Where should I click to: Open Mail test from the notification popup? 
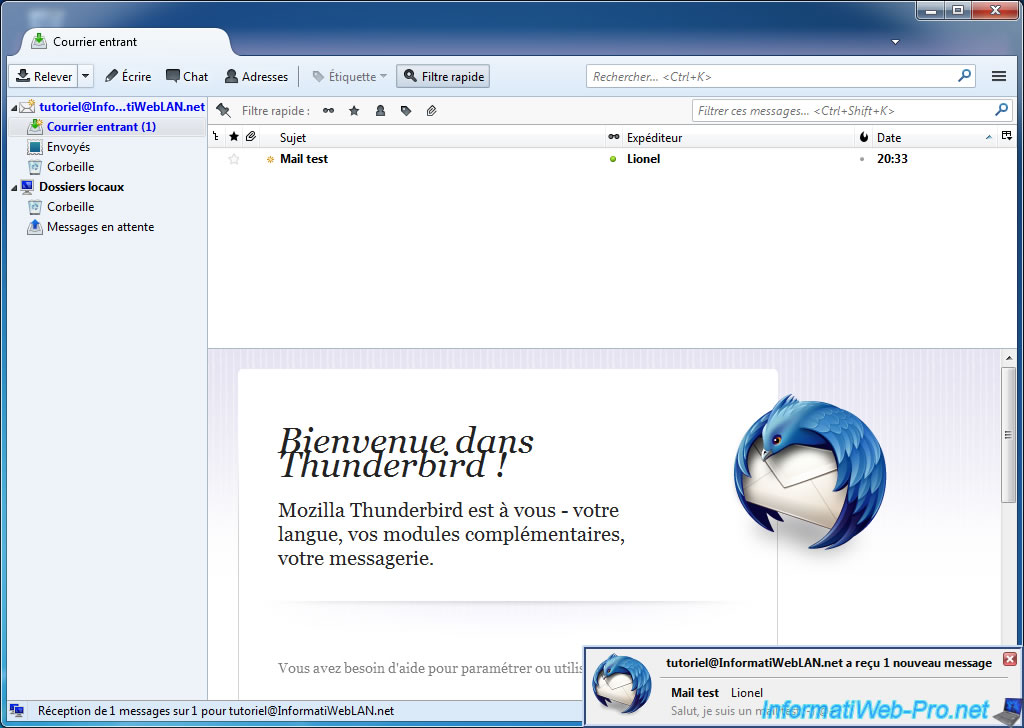(695, 693)
